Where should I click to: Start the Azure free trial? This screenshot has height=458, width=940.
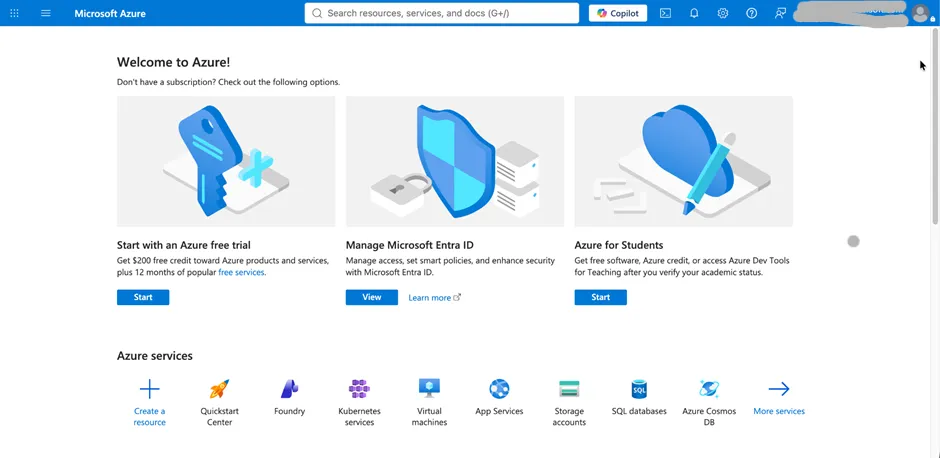(x=143, y=297)
